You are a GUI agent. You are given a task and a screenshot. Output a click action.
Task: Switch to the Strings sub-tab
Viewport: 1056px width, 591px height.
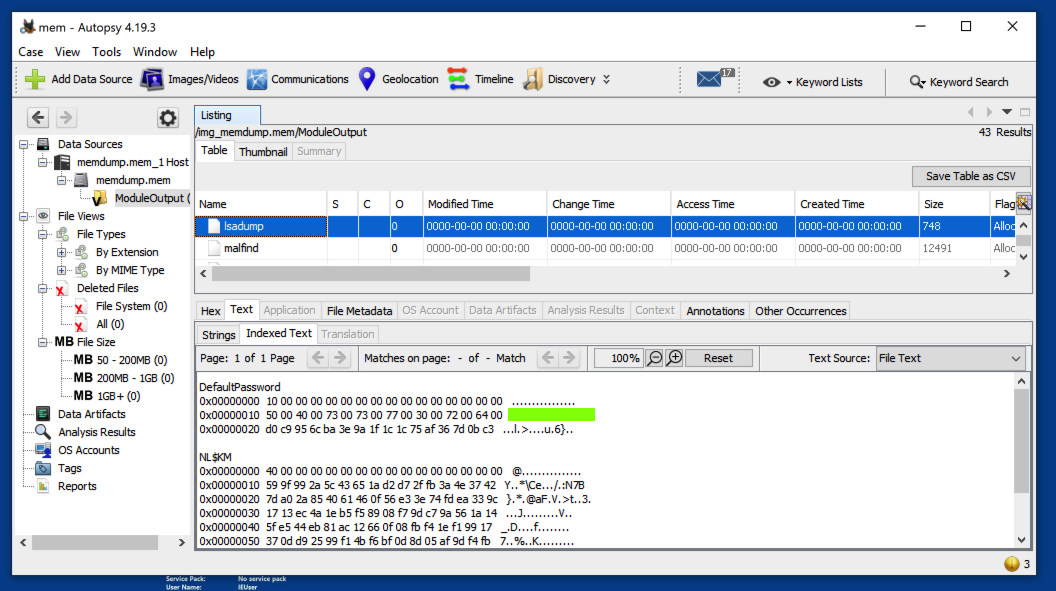pos(218,335)
